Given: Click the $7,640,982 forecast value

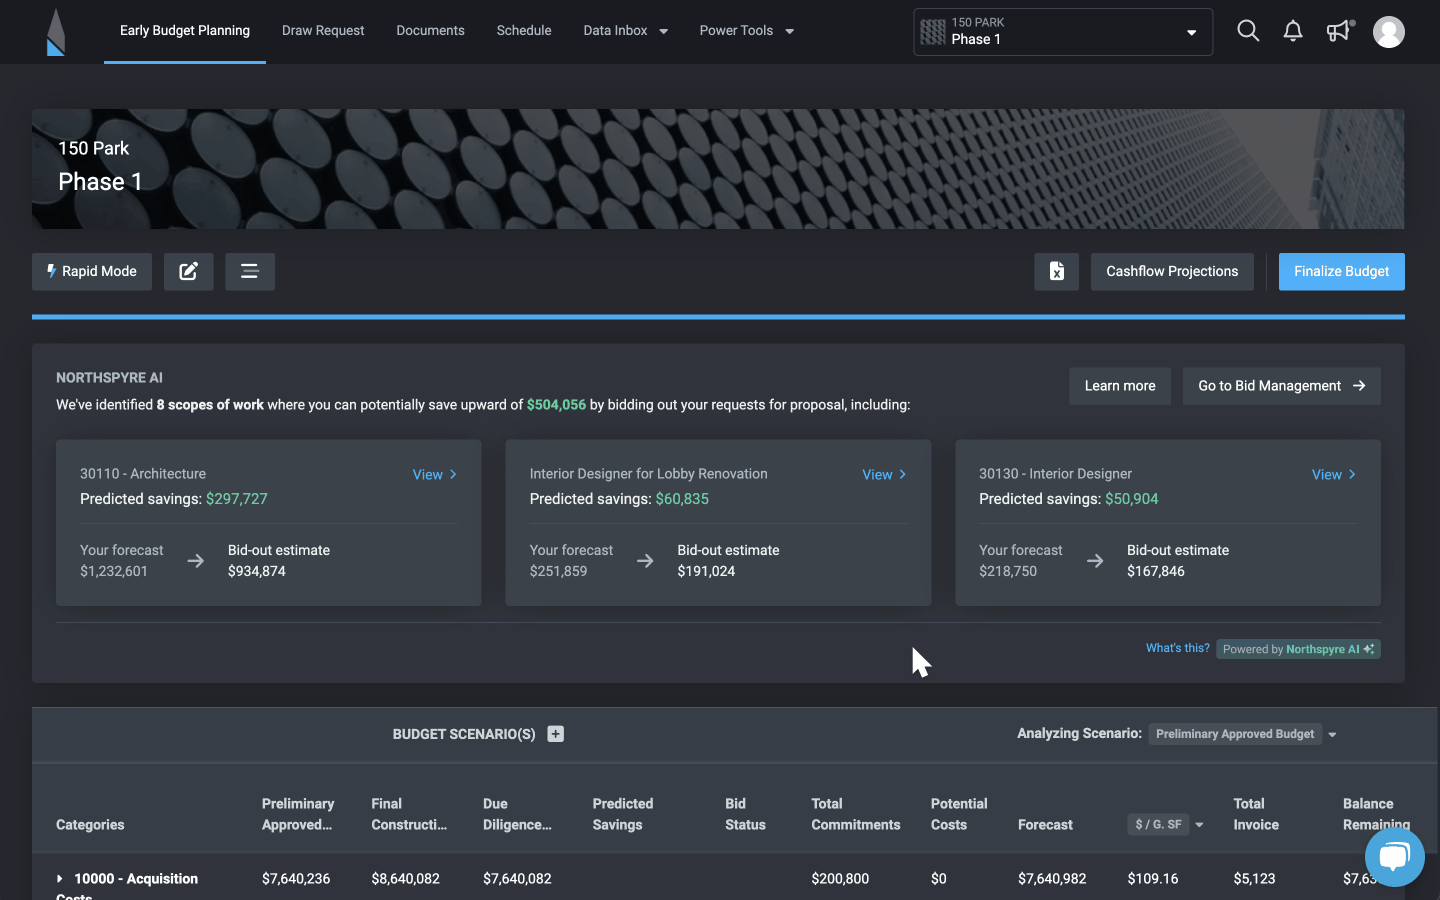Looking at the screenshot, I should coord(1052,879).
